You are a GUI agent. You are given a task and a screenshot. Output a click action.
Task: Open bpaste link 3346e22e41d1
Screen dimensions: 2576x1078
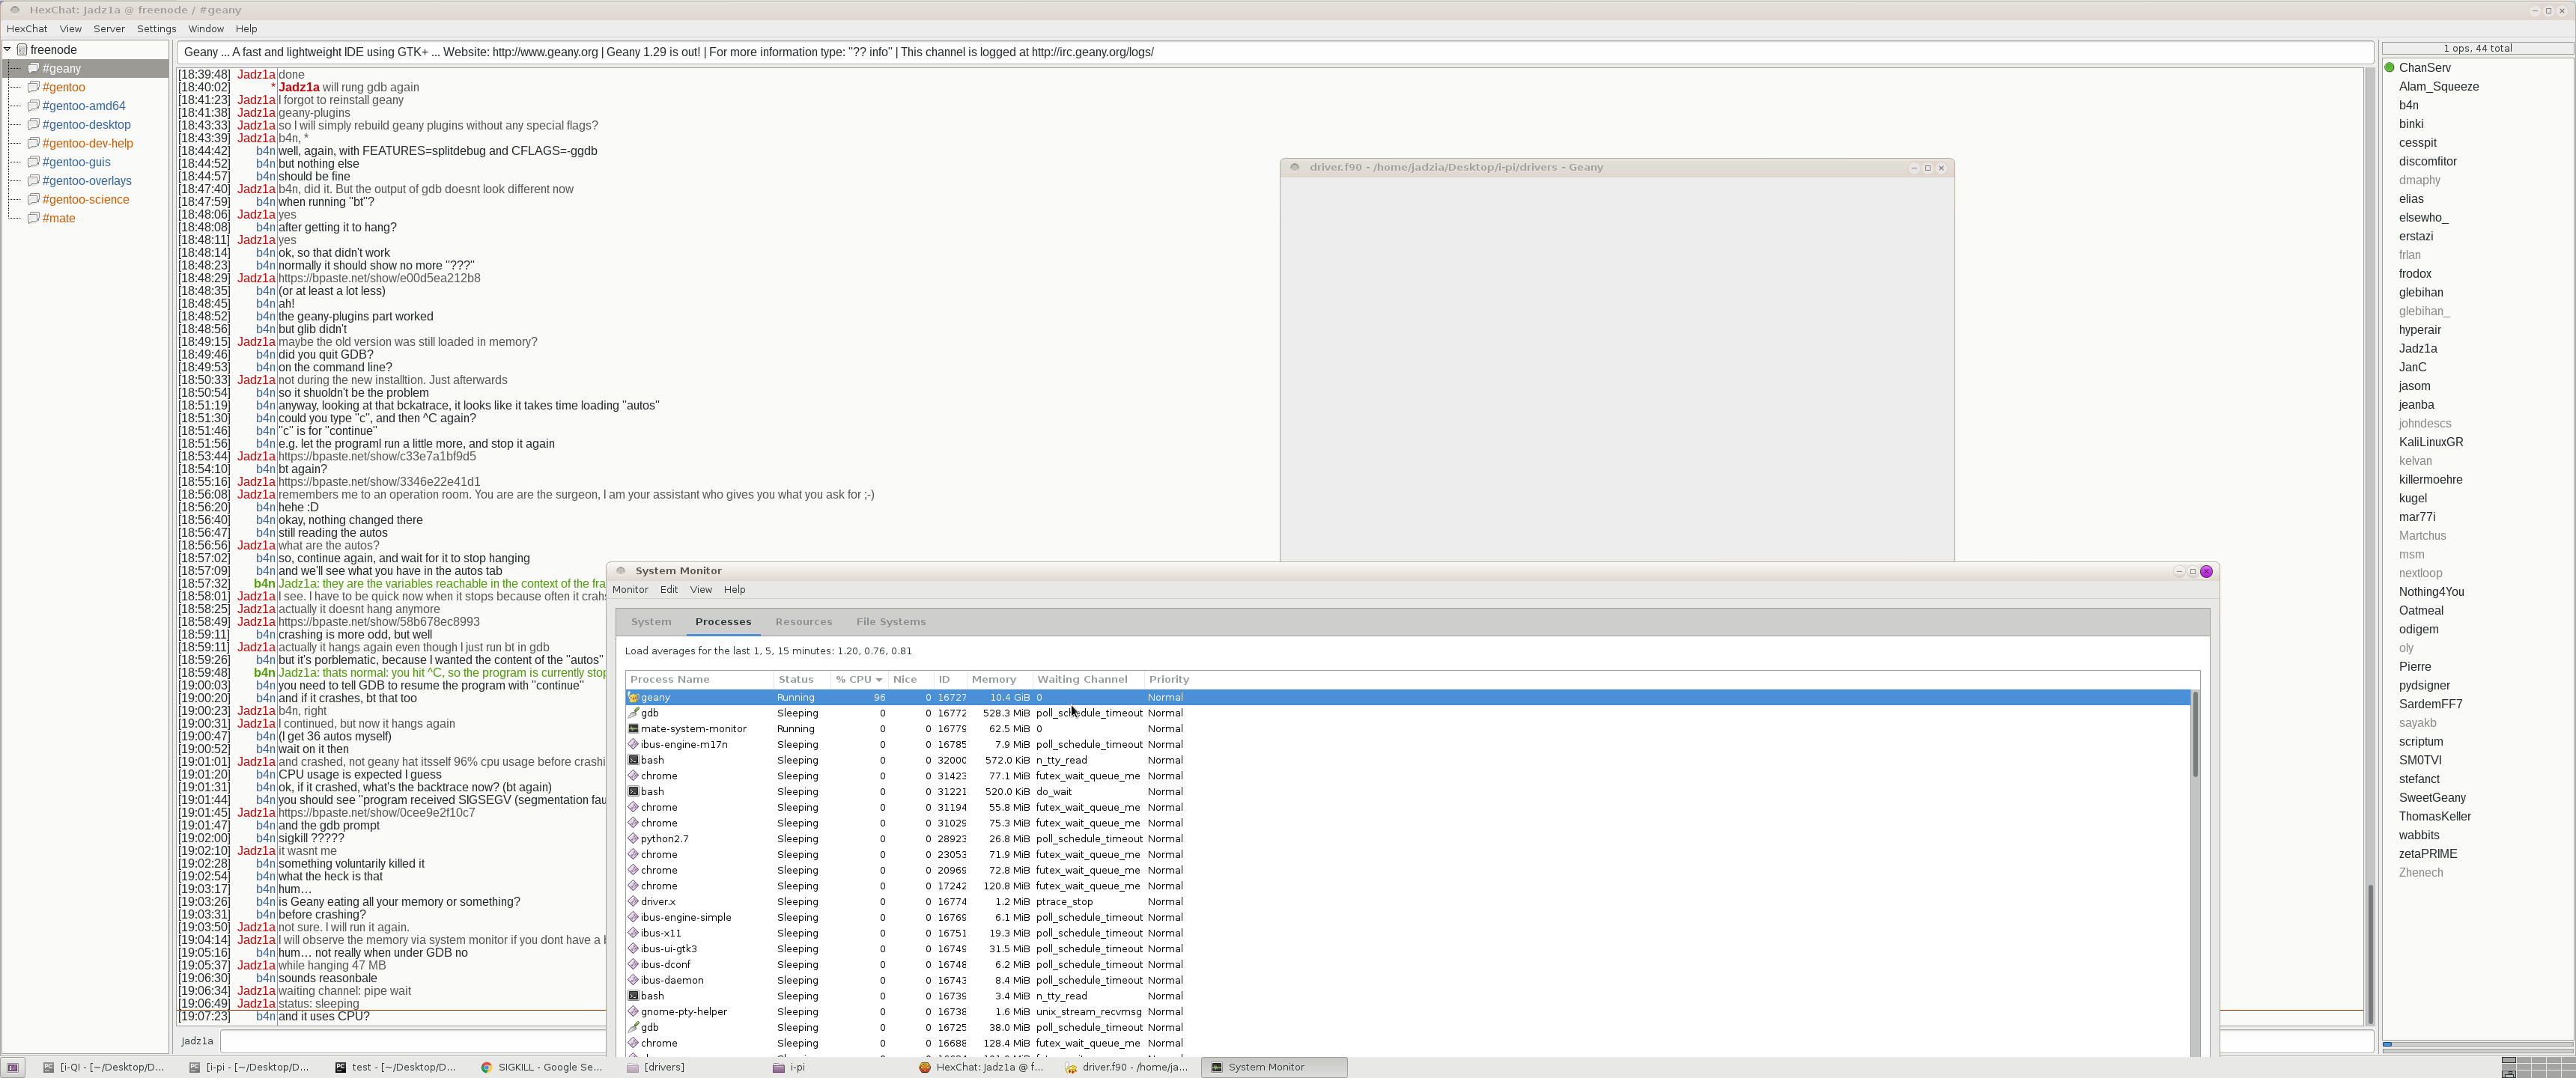[x=379, y=482]
